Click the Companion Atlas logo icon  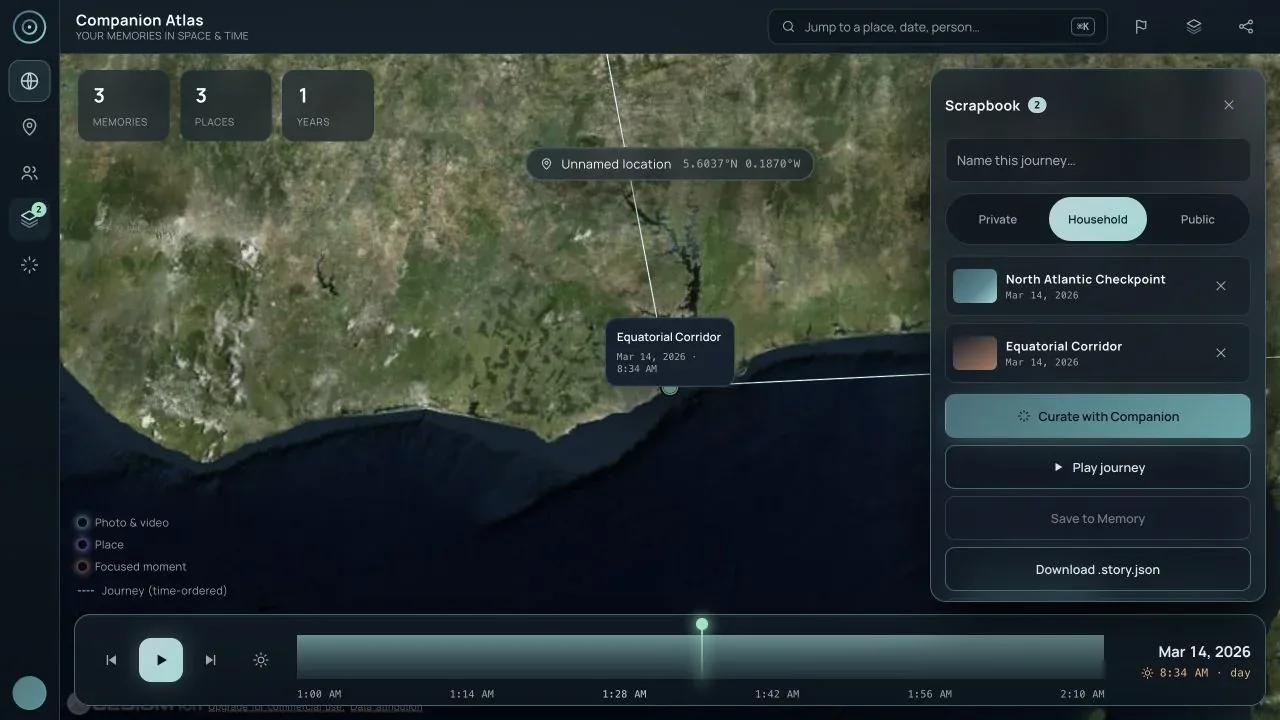29,27
